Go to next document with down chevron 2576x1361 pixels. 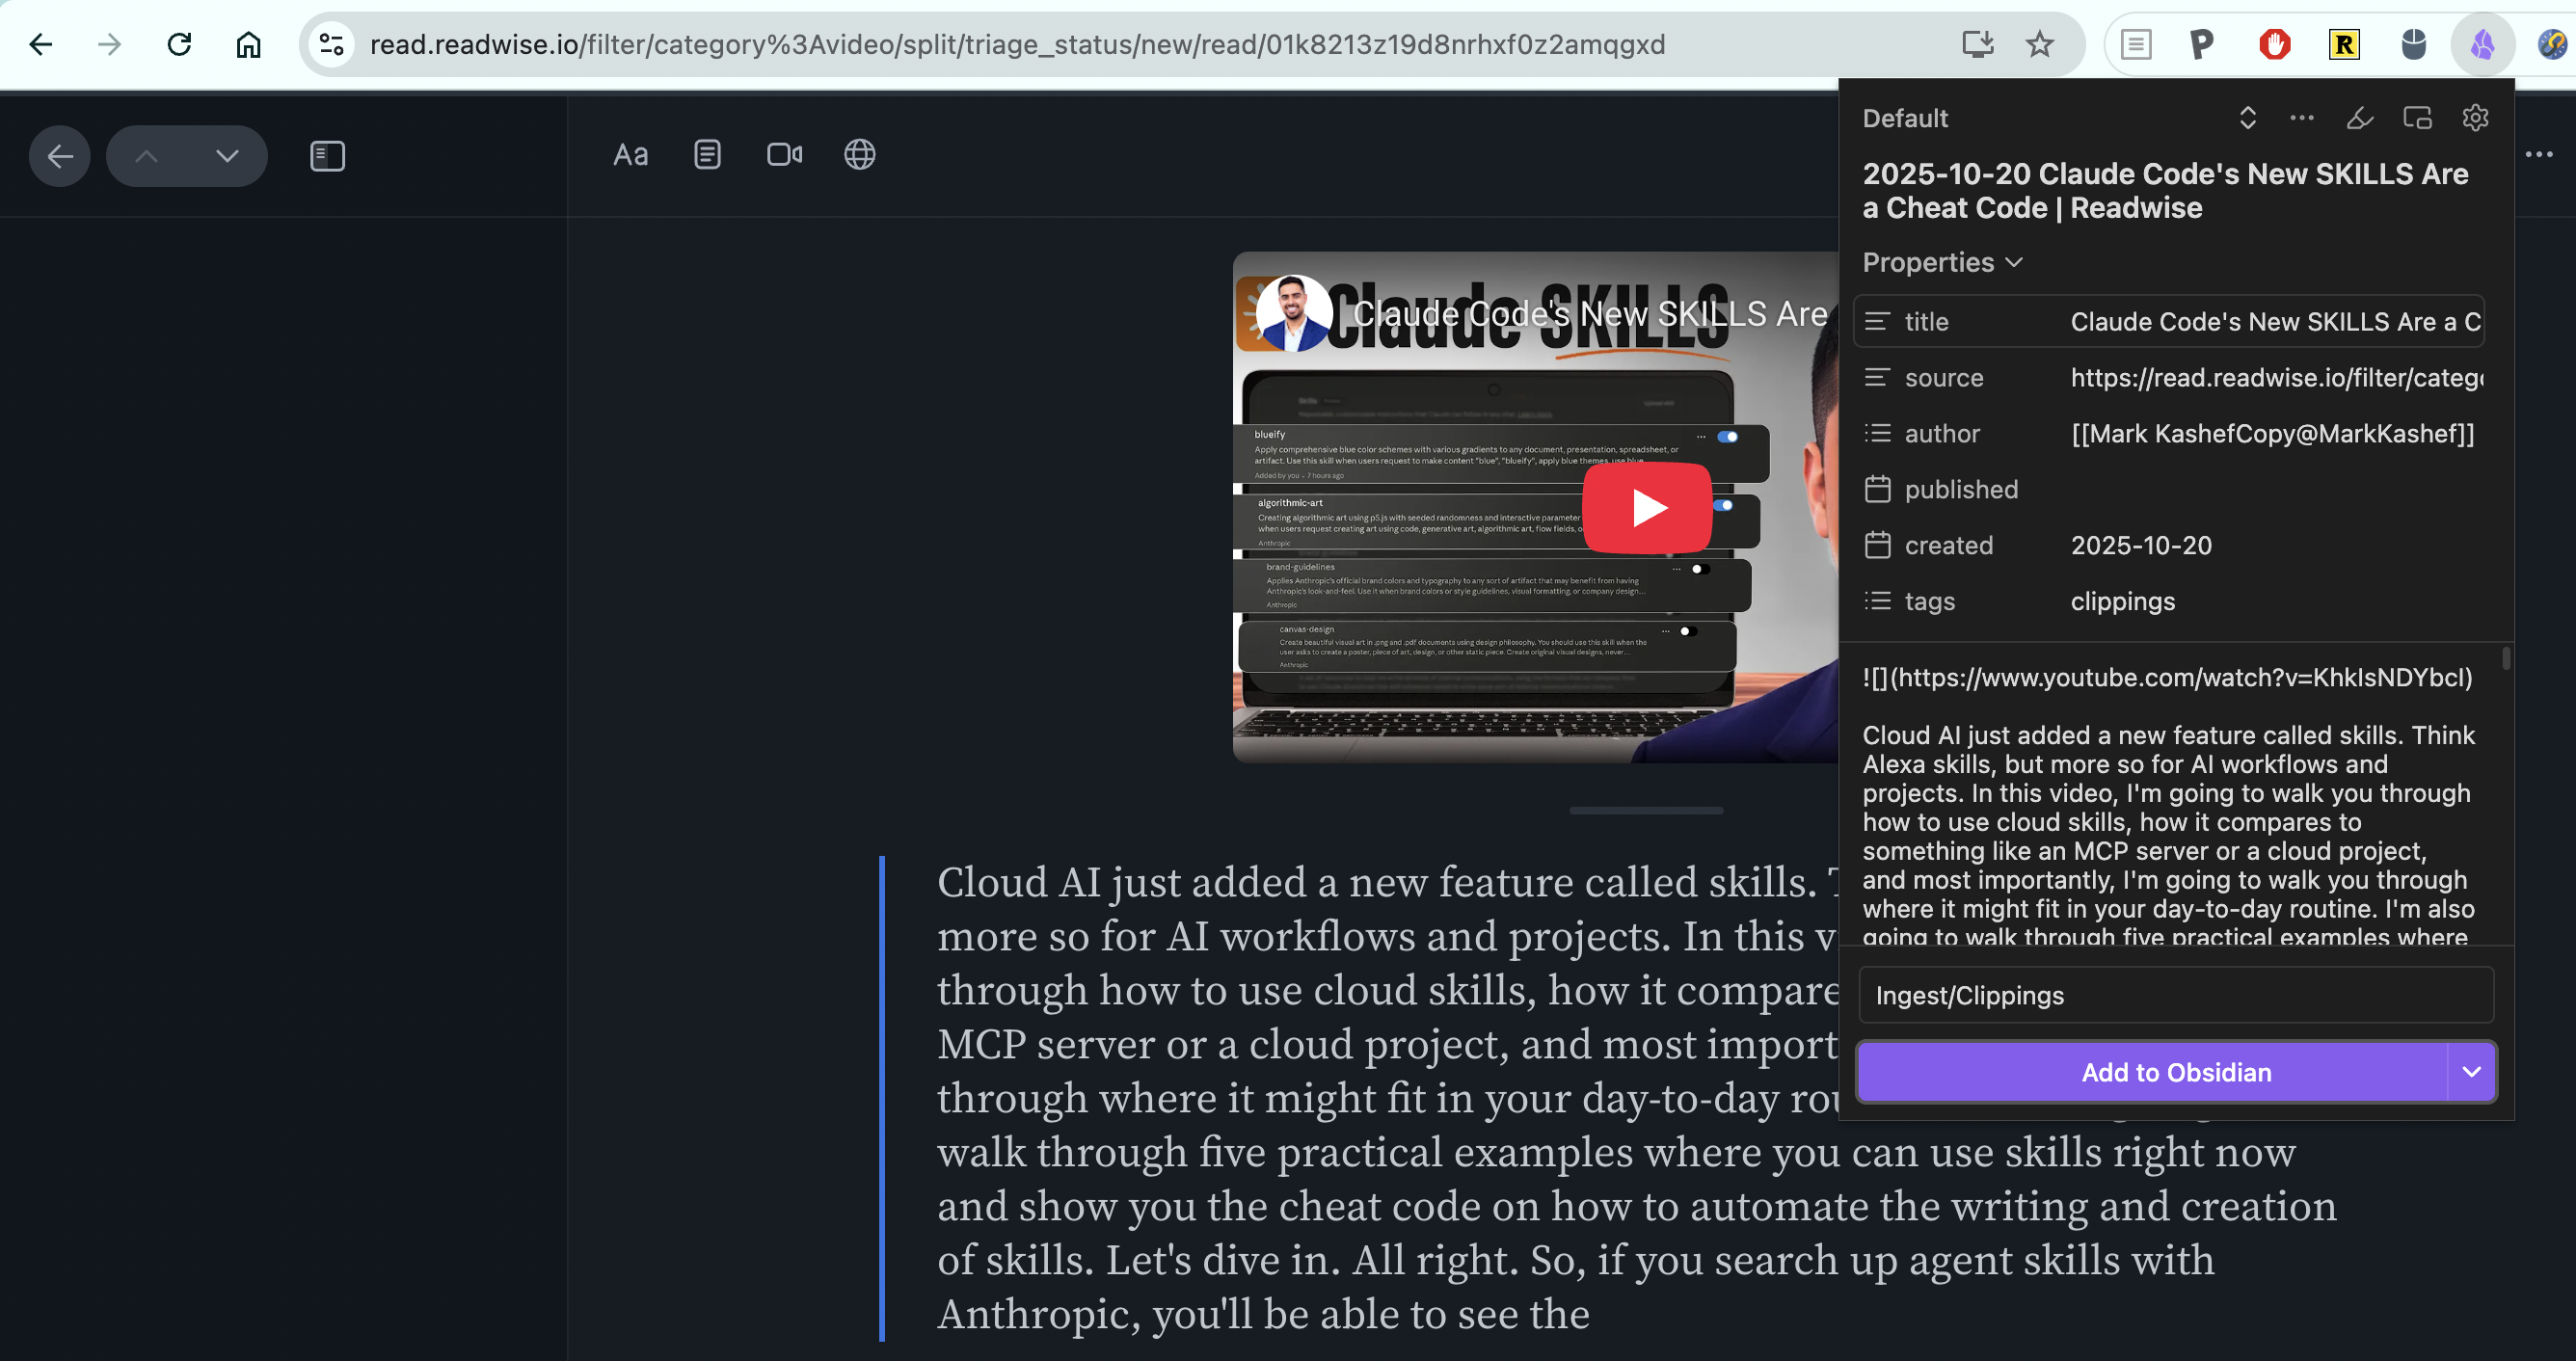click(x=227, y=155)
